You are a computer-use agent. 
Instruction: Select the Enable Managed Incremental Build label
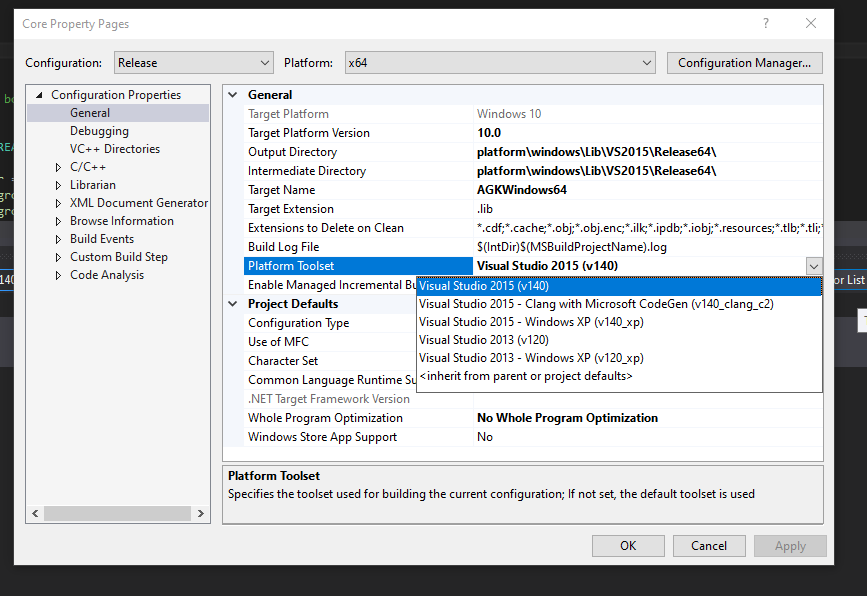tap(332, 285)
